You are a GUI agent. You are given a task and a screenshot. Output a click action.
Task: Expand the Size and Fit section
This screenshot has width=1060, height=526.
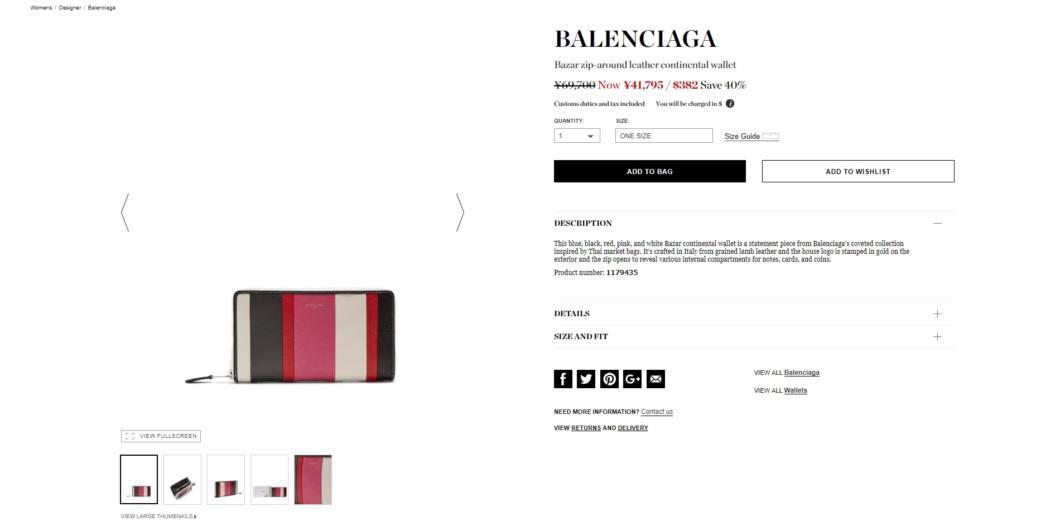tap(936, 336)
